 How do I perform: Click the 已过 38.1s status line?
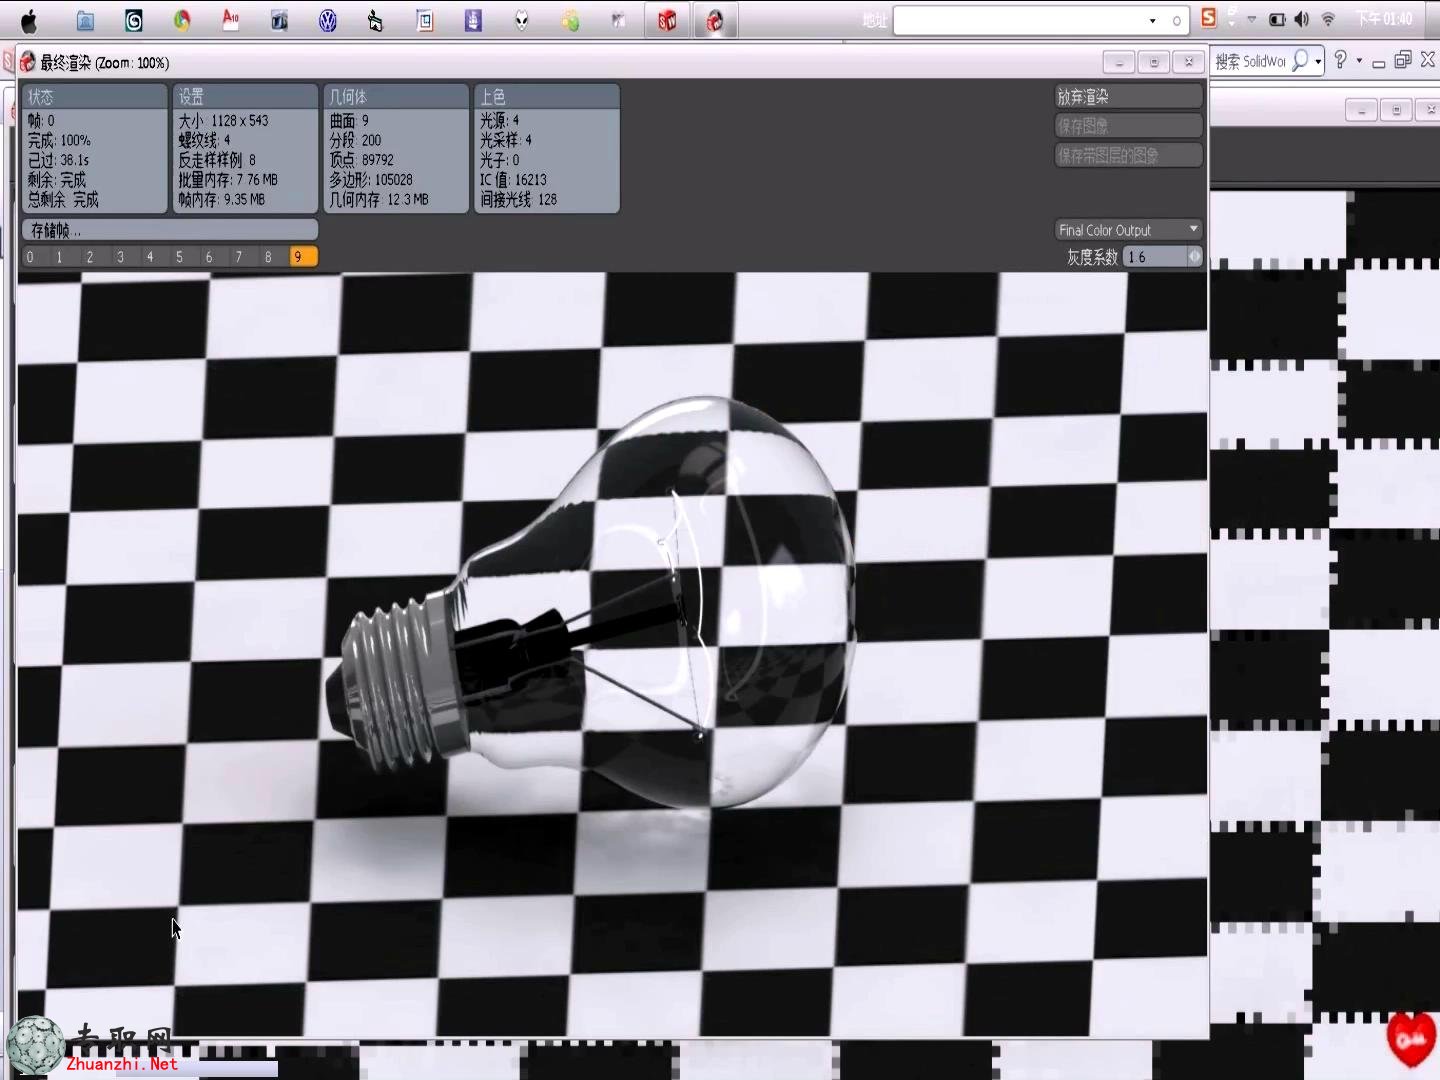(x=59, y=160)
